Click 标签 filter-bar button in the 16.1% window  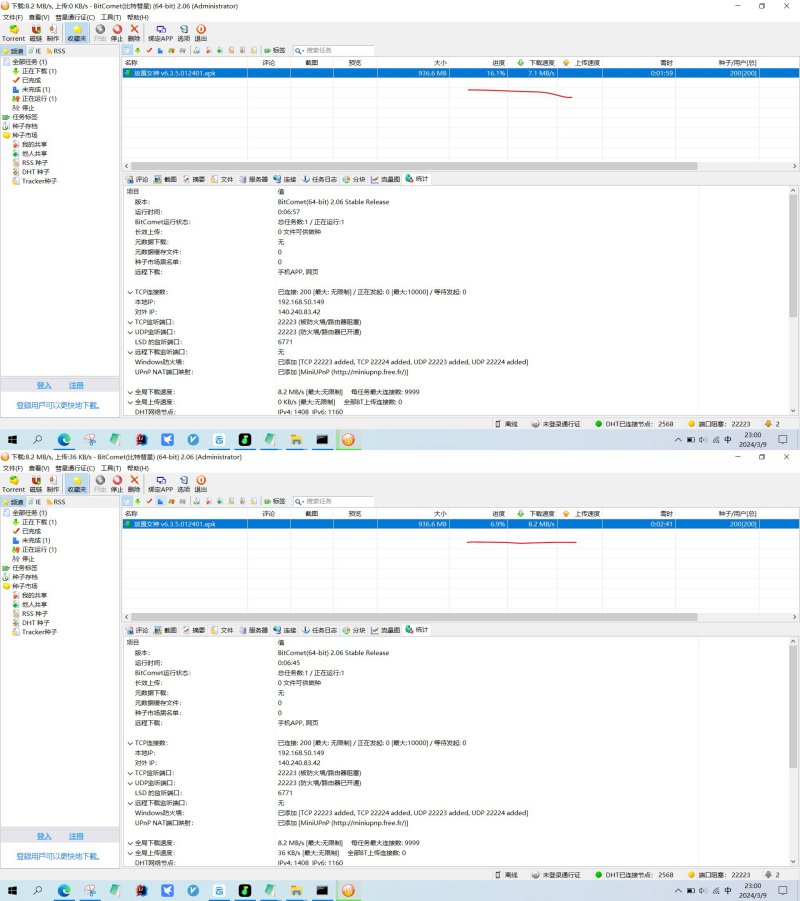(275, 51)
